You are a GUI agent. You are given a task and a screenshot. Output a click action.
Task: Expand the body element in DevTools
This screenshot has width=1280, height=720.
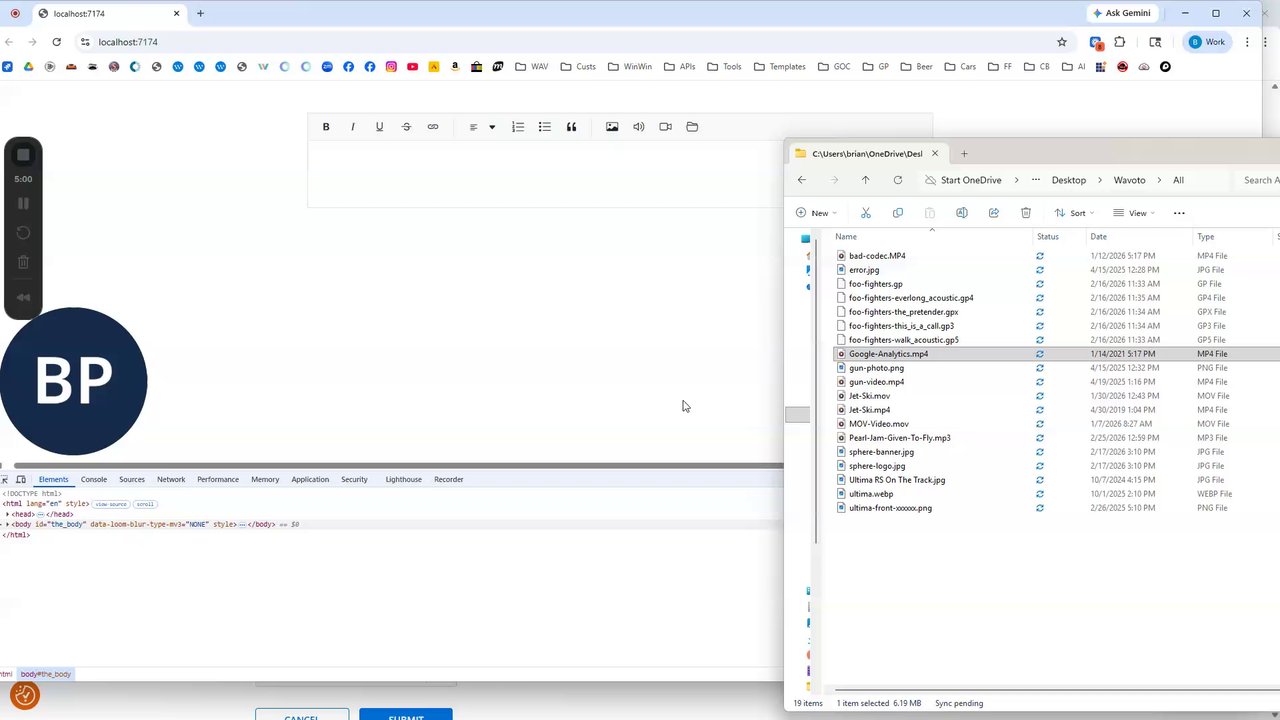click(7, 524)
